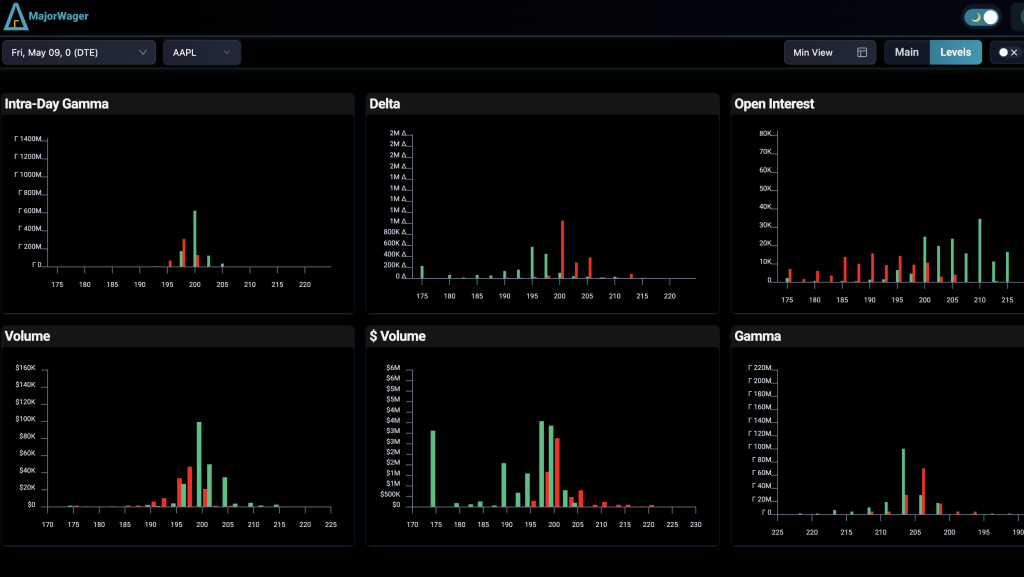Click the 200K Δ label in Delta chart
This screenshot has height=577, width=1024.
pyautogui.click(x=394, y=266)
